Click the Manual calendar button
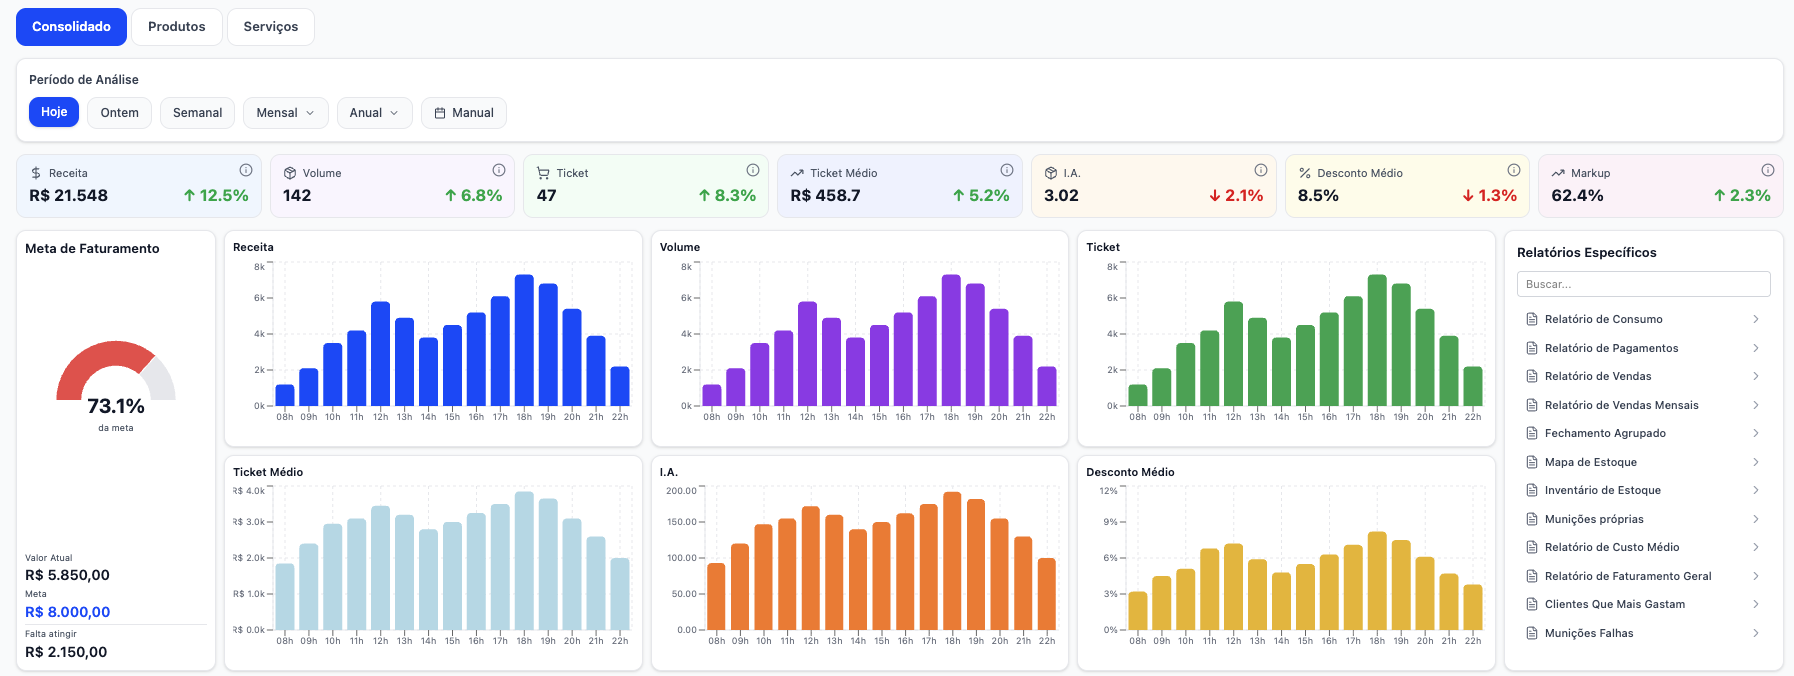Image resolution: width=1794 pixels, height=676 pixels. tap(464, 113)
